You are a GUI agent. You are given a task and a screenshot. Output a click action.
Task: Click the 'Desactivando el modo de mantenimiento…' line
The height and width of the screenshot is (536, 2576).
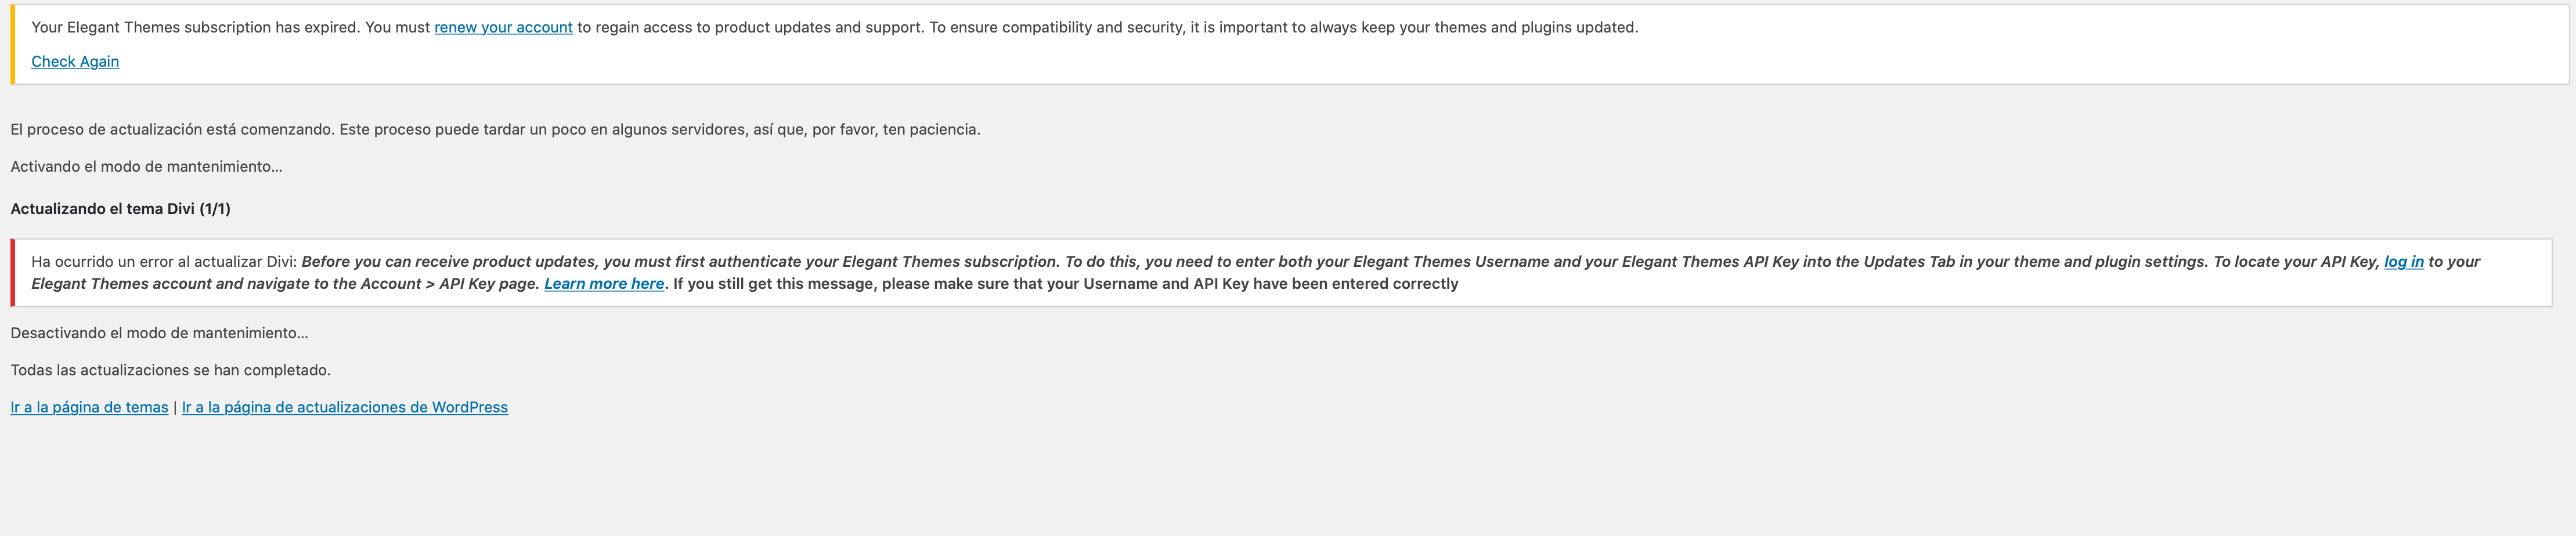(159, 332)
